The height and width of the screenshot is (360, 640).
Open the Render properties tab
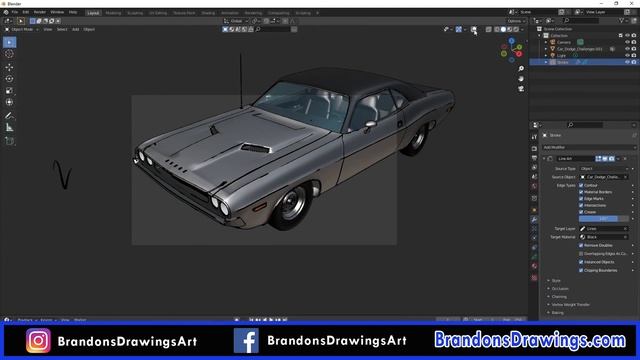coord(534,149)
